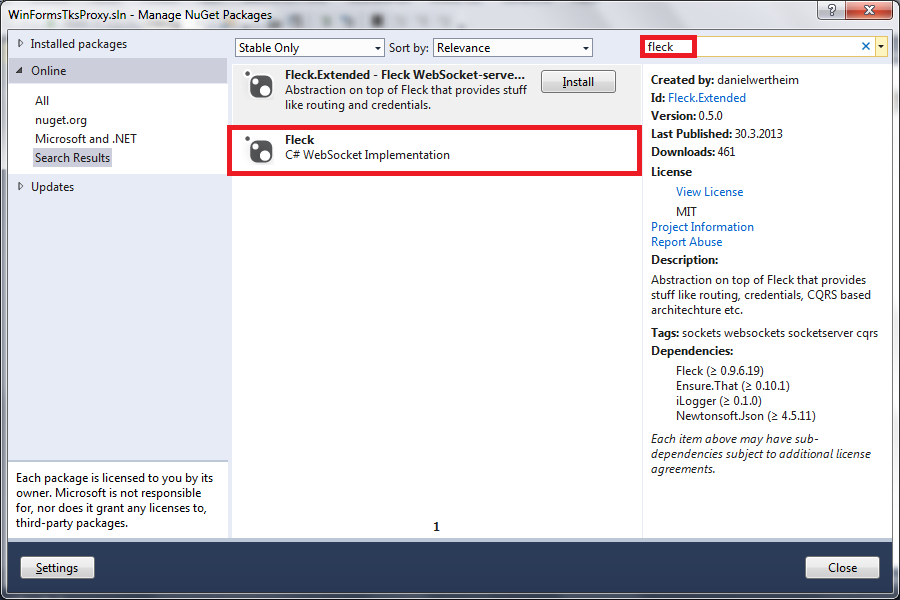The image size is (900, 600).
Task: Click page number 1
Action: pos(436,527)
